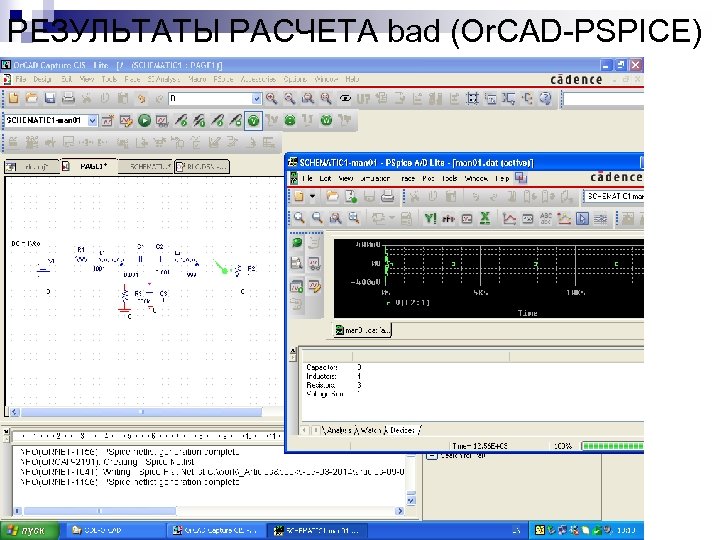Screen dimensions: 720x540
Task: Switch to the Analysis tab in PSpice output
Action: tap(338, 430)
